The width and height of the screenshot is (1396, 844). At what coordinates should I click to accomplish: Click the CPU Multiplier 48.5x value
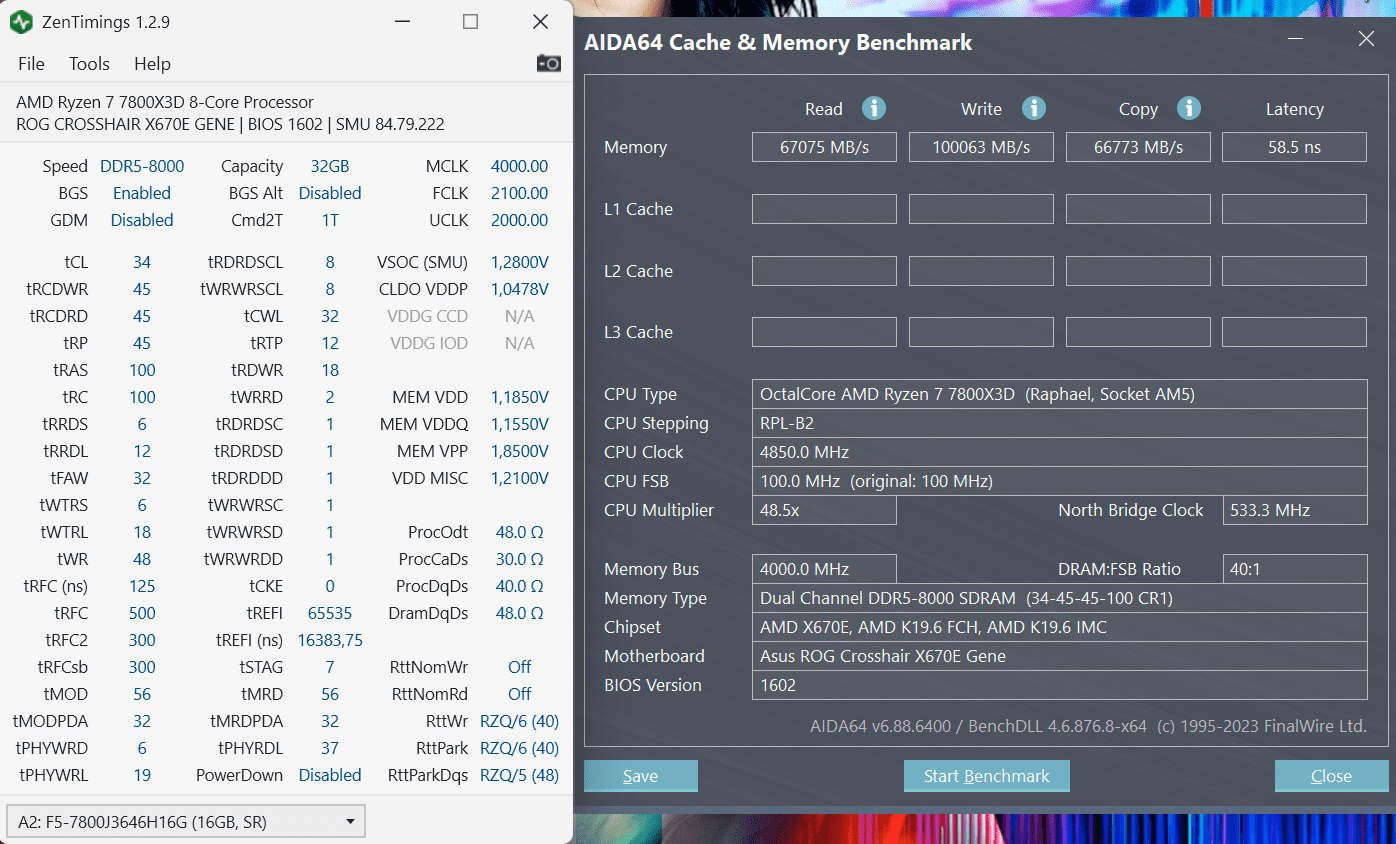click(x=824, y=510)
